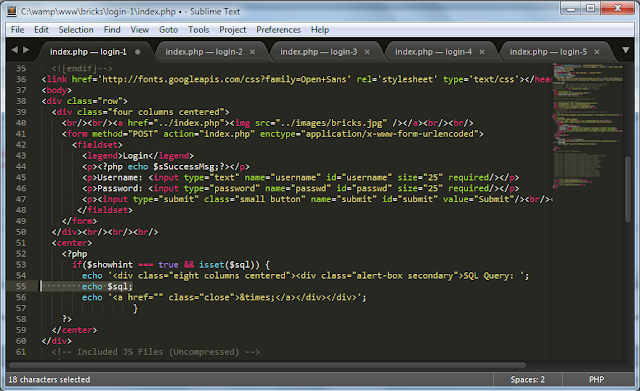Click the <fieldset> tag on line 42

(x=97, y=145)
